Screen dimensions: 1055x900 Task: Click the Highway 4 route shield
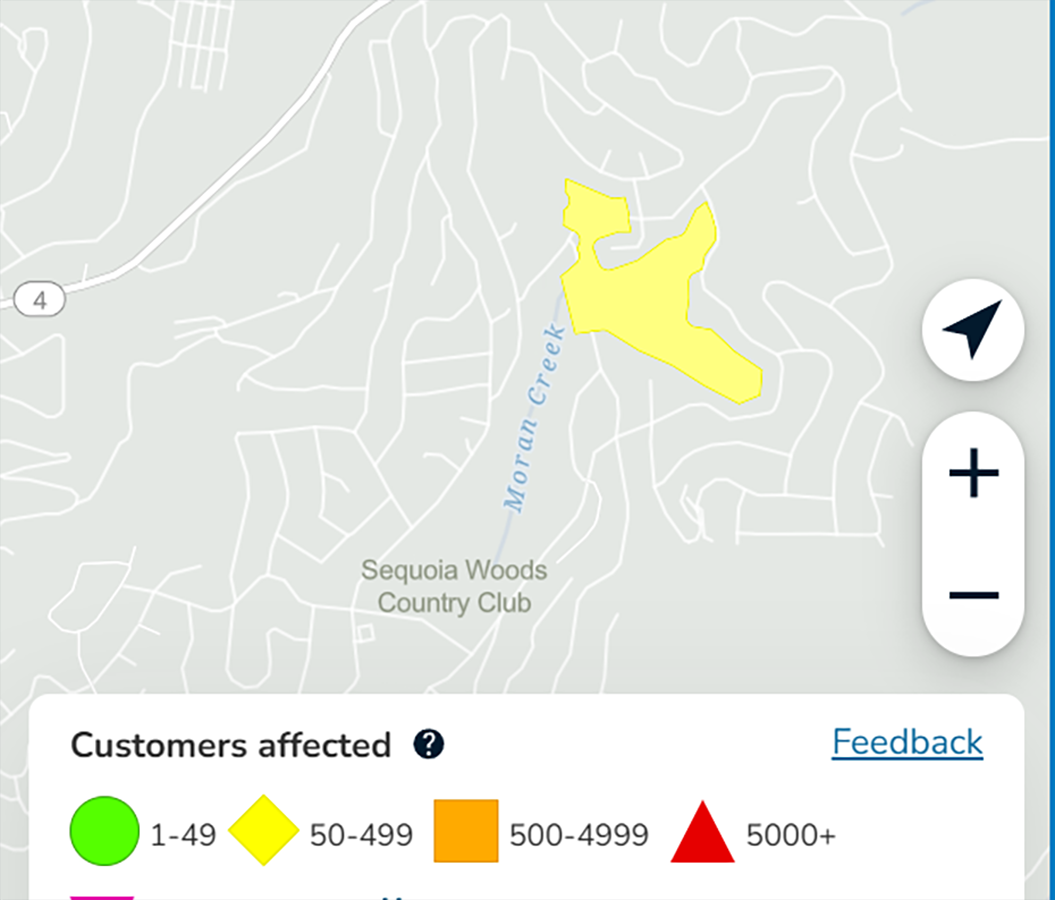tap(40, 299)
